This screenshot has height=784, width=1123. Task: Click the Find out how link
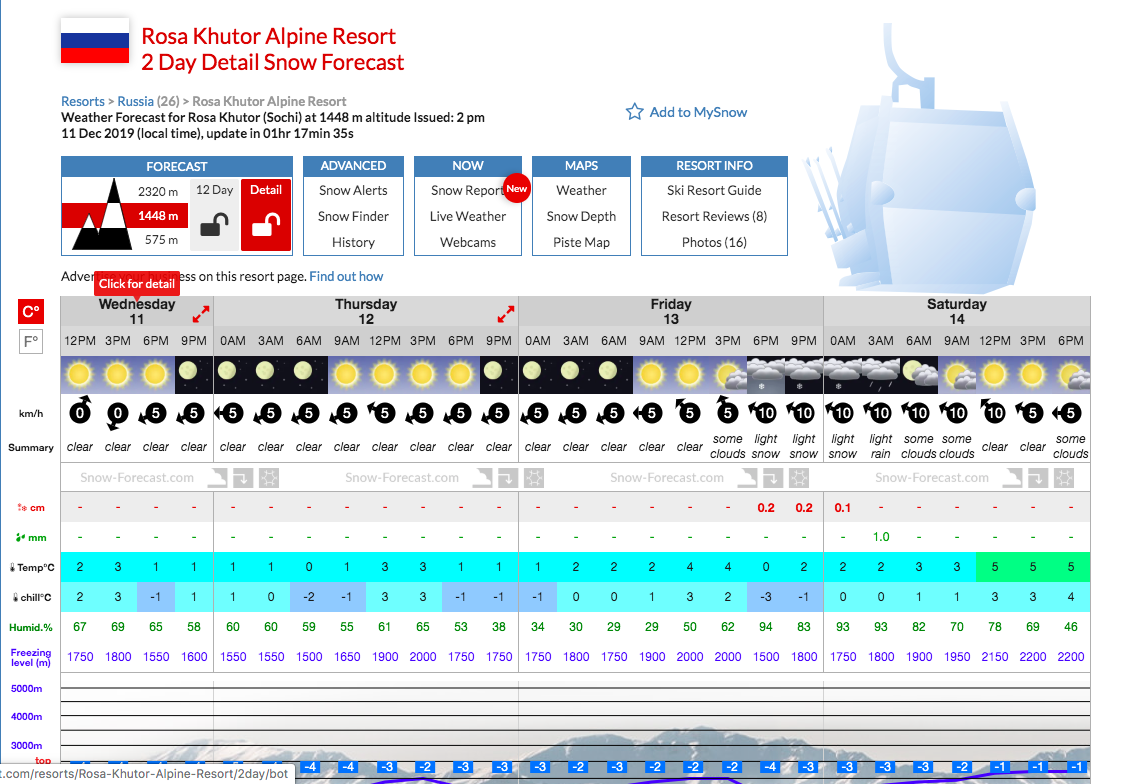click(346, 276)
